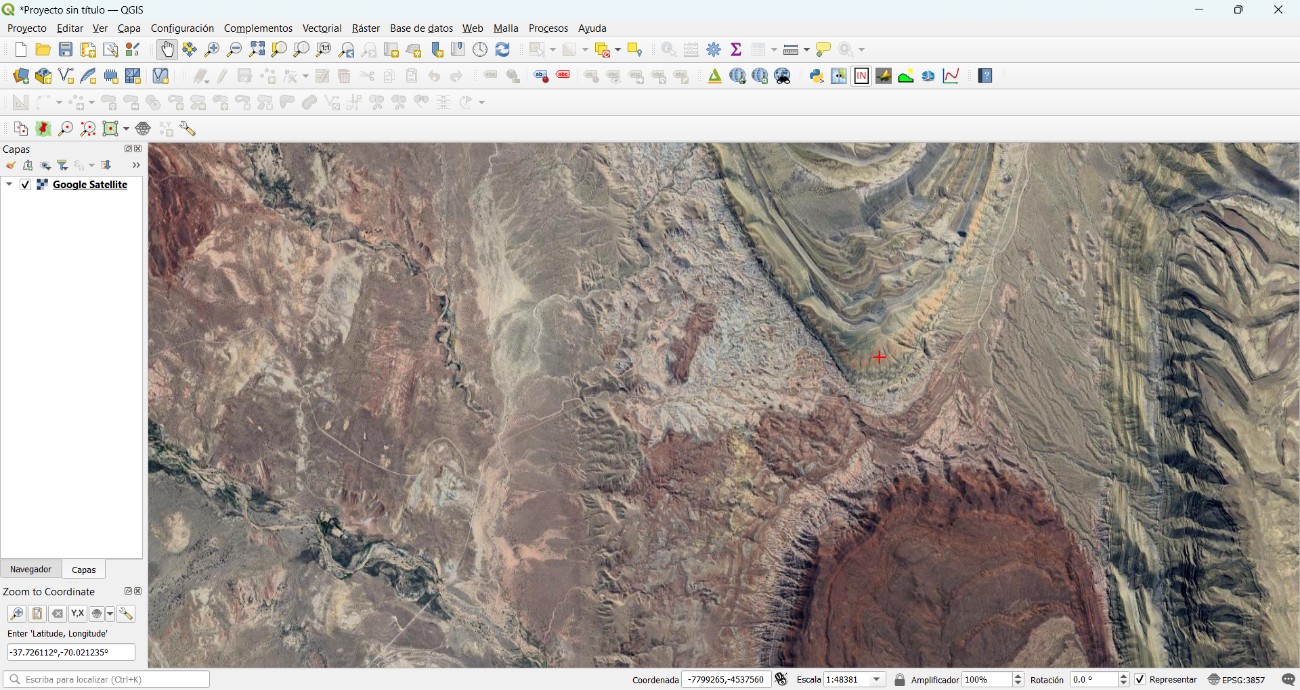Click the wrench settings icon in lower toolbar
The image size is (1300, 690).
[188, 129]
